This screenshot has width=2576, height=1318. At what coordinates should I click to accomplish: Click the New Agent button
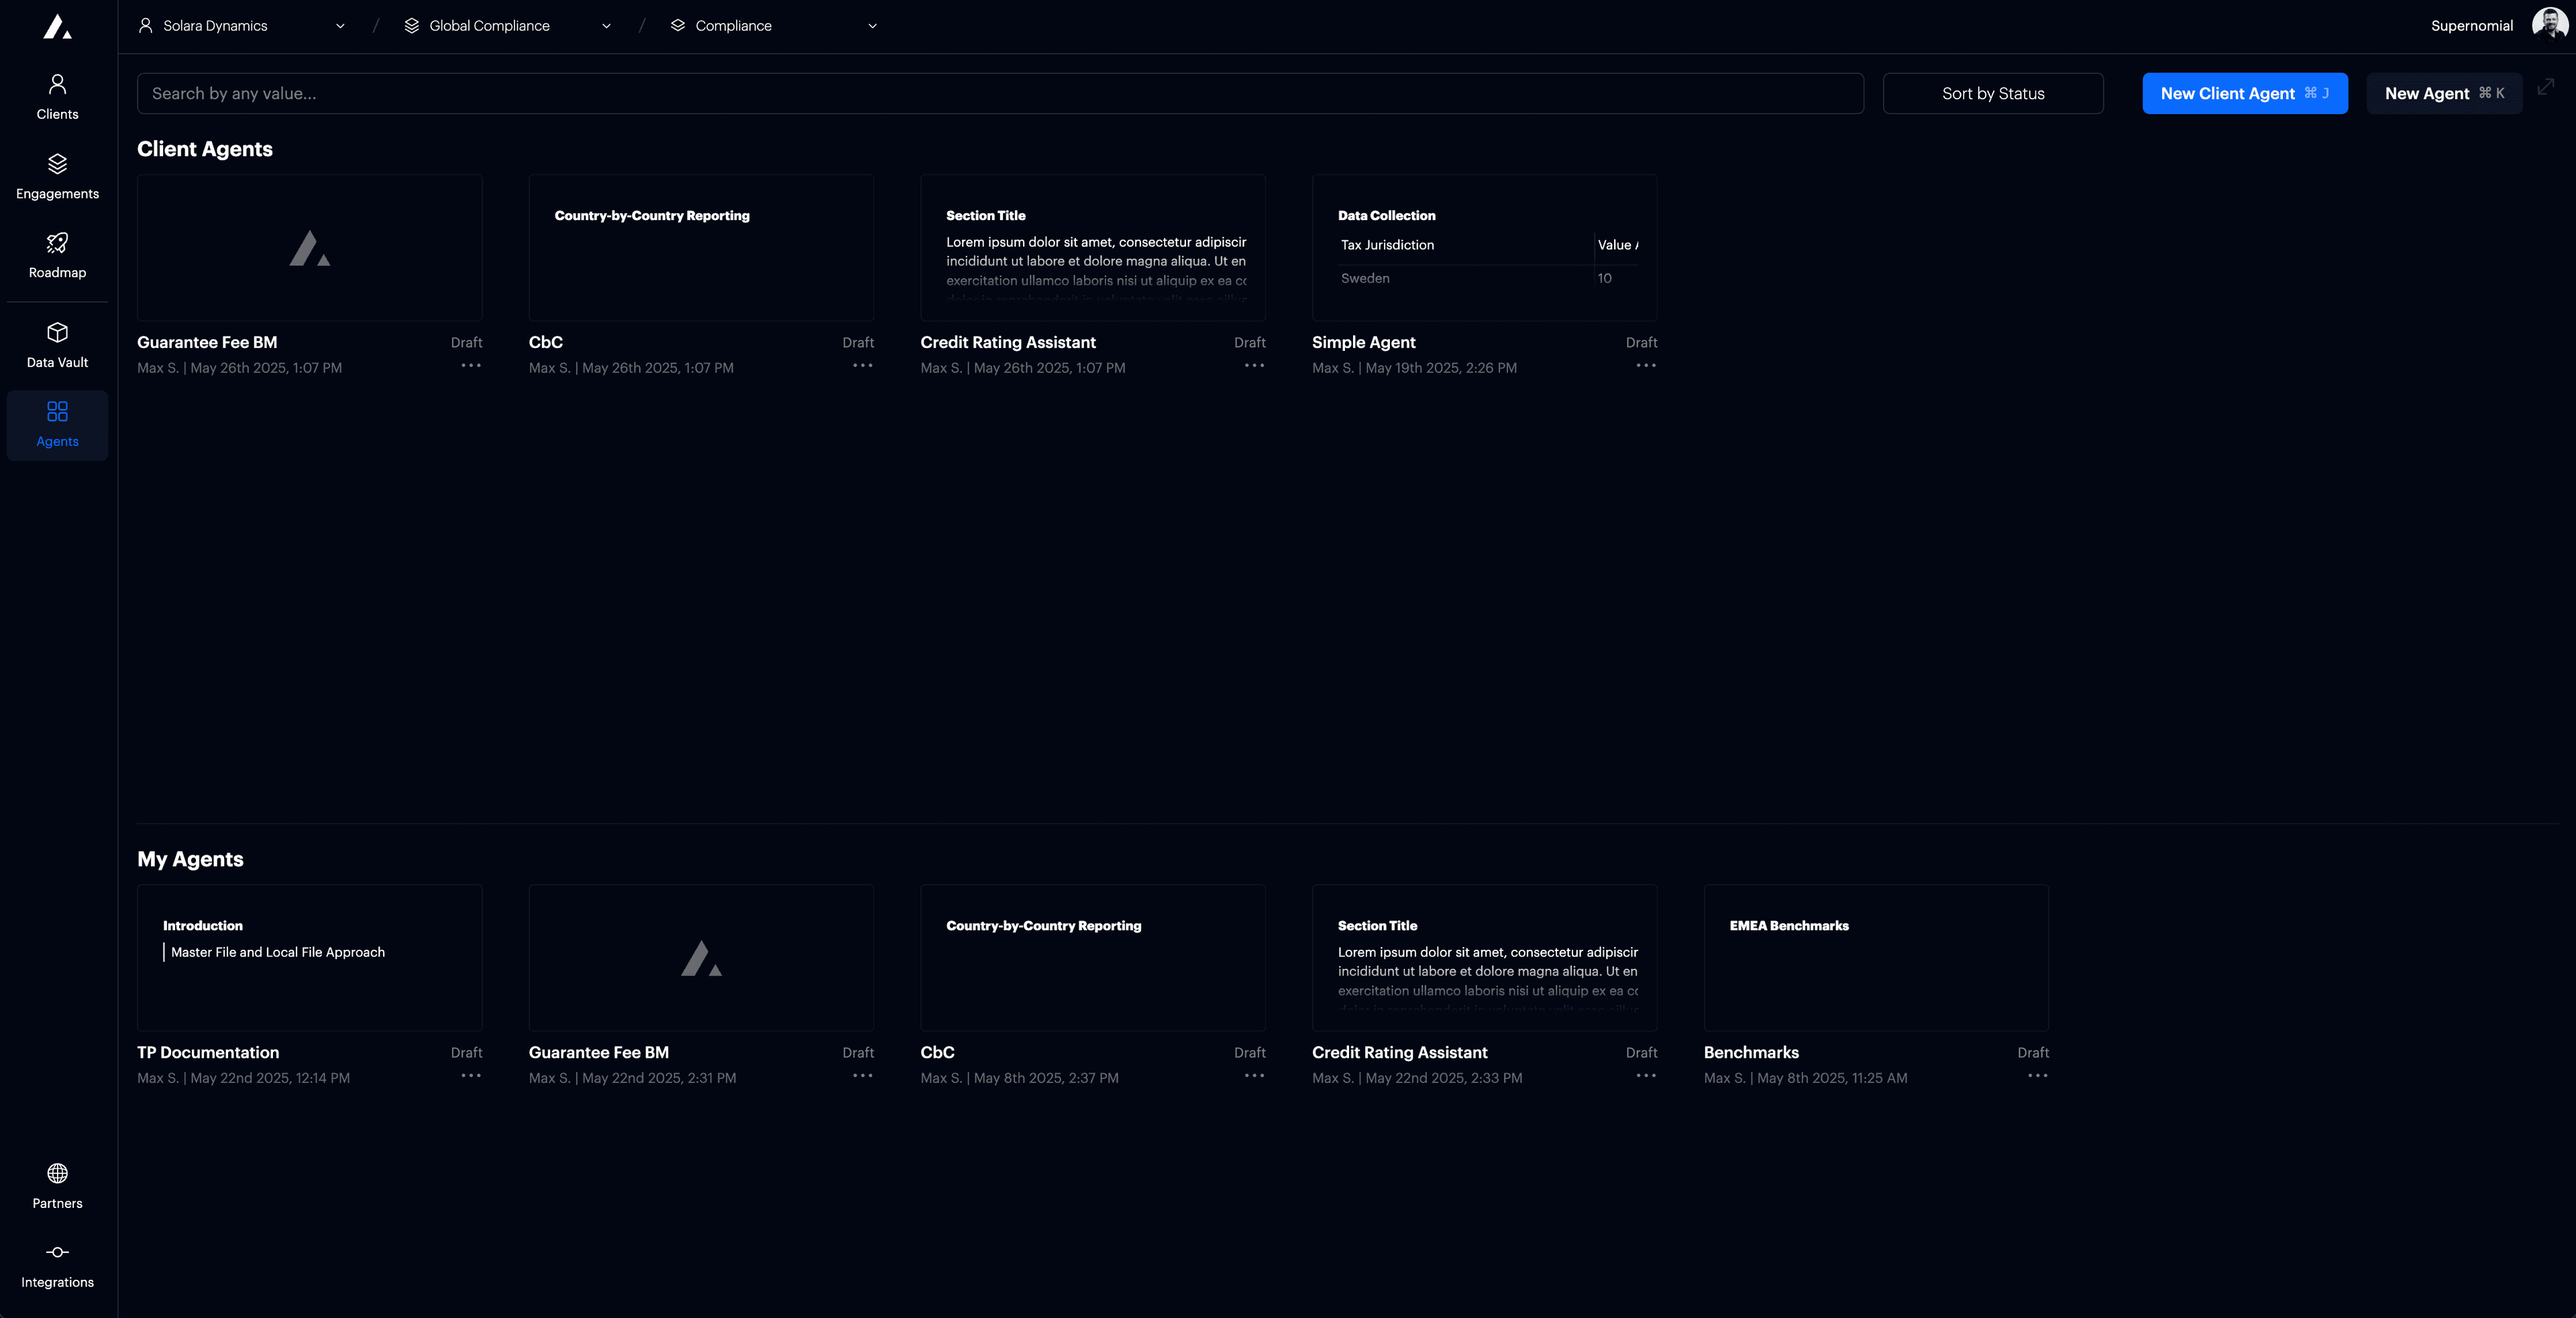2444,93
